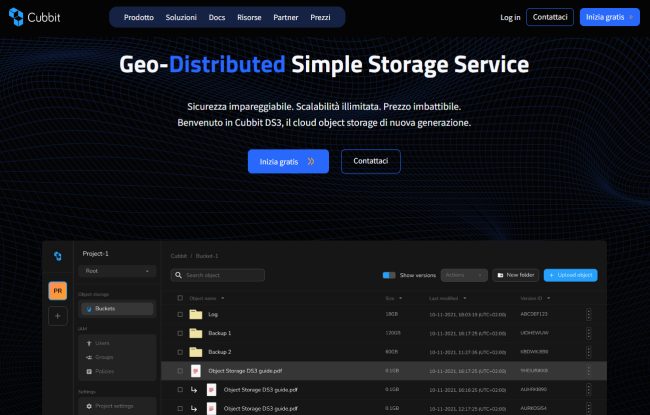Open the Backup 2 folder icon

[196, 352]
